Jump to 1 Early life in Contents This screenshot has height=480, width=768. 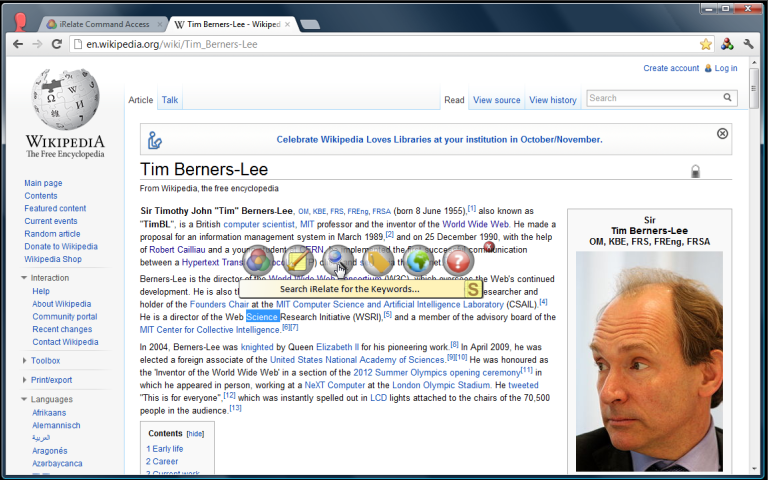[x=165, y=449]
